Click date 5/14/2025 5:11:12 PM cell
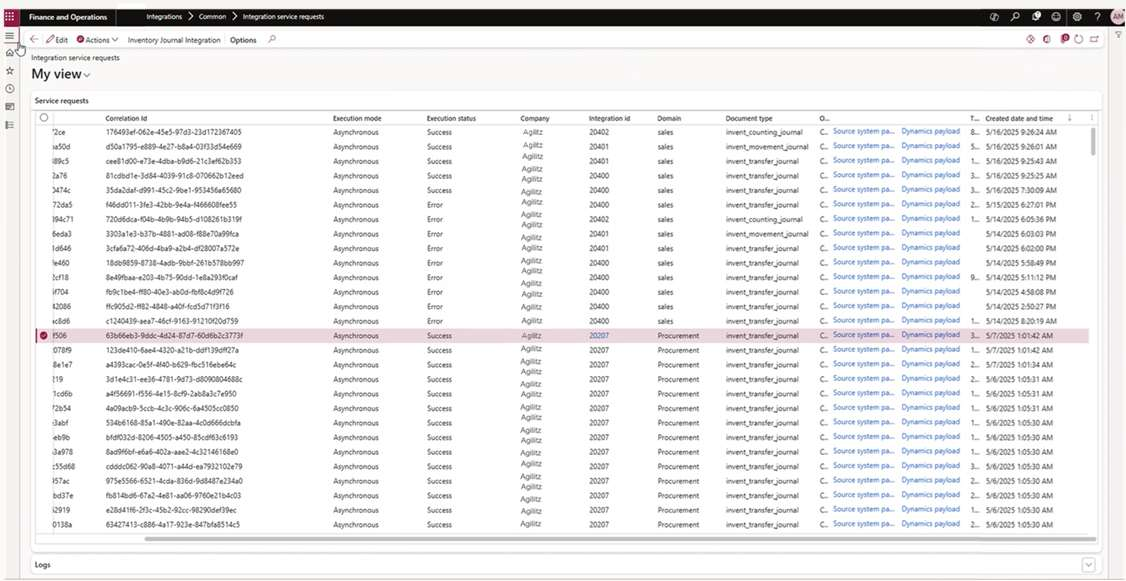 (x=1020, y=277)
